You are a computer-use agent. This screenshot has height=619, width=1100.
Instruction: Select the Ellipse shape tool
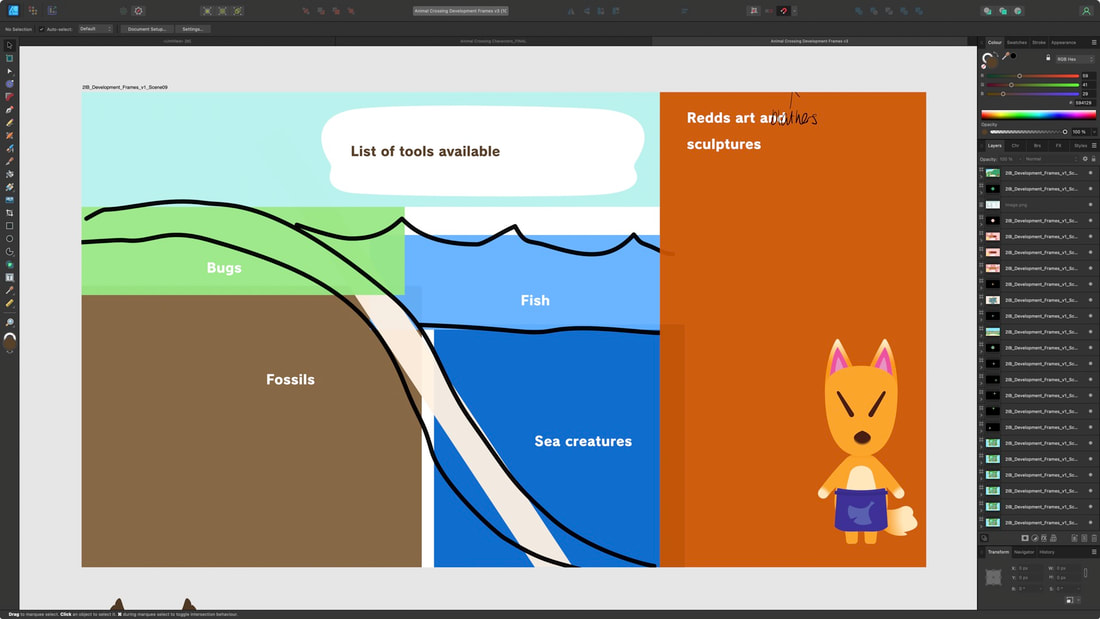10,239
